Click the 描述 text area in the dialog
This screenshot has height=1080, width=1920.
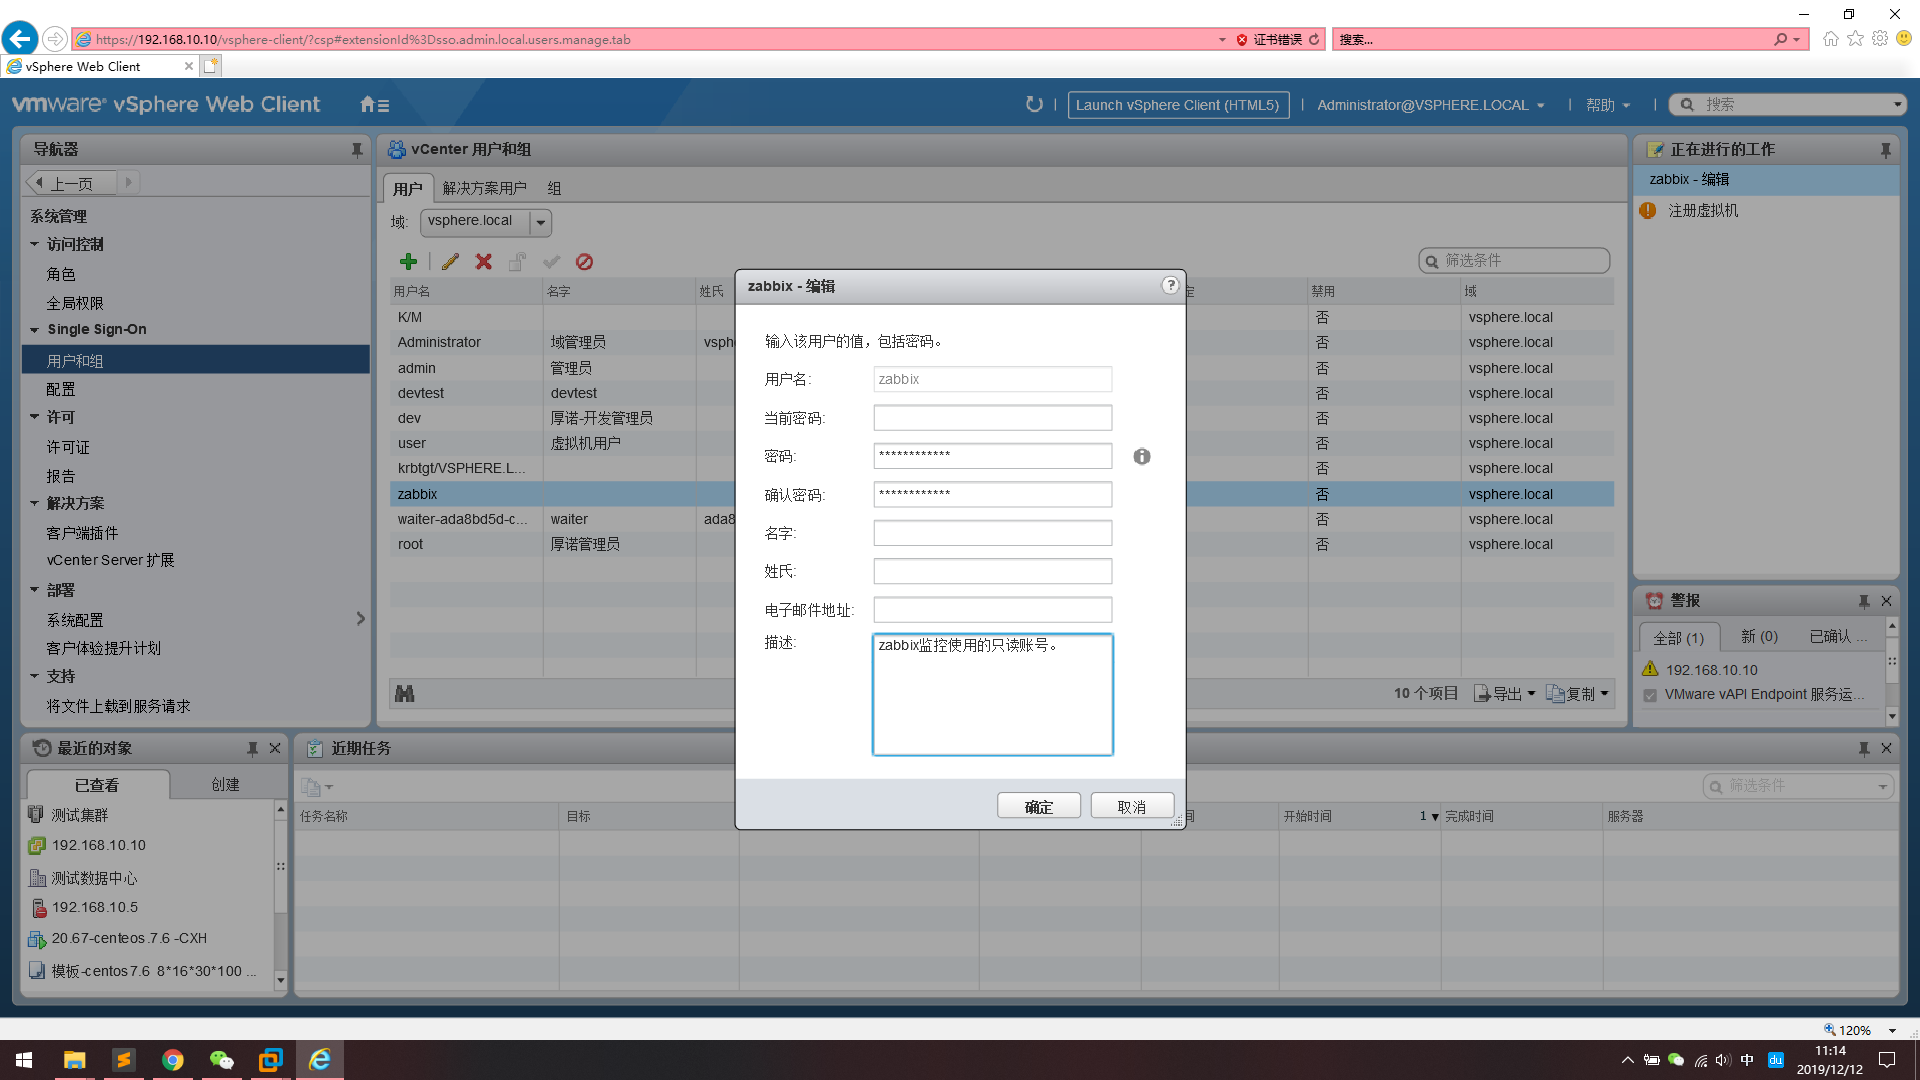click(992, 695)
